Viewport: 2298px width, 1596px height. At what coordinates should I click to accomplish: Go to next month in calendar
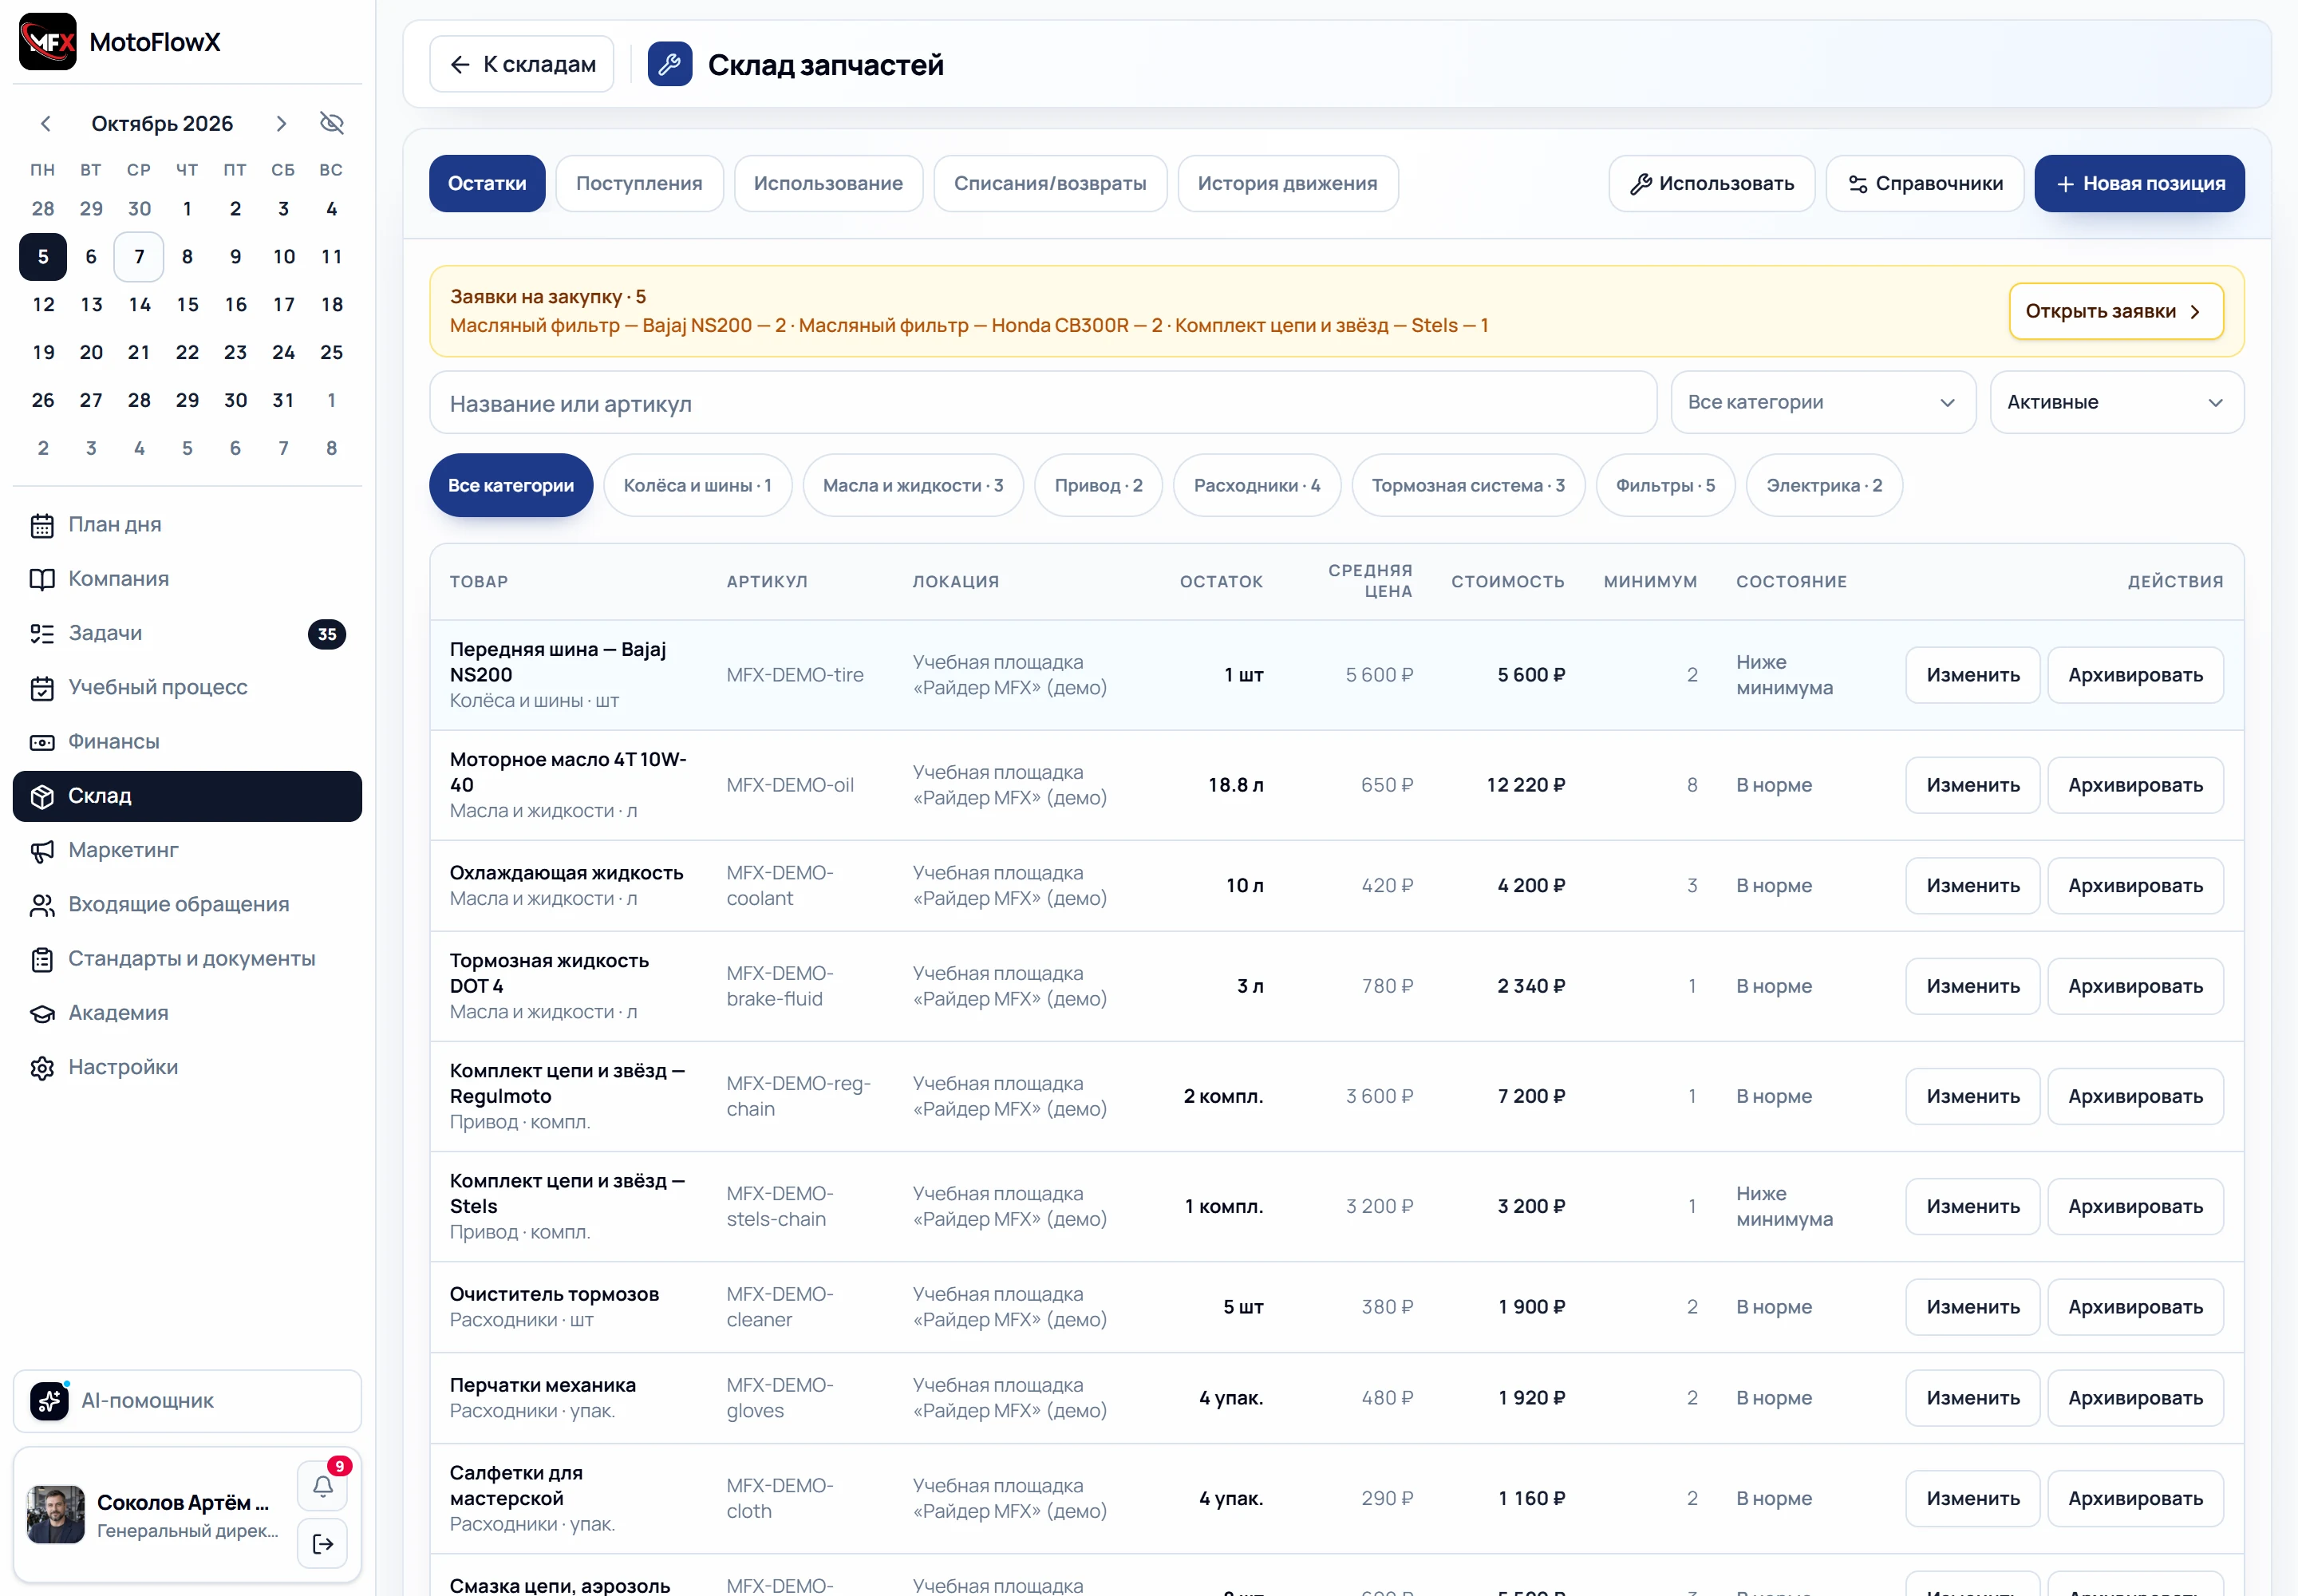[281, 124]
